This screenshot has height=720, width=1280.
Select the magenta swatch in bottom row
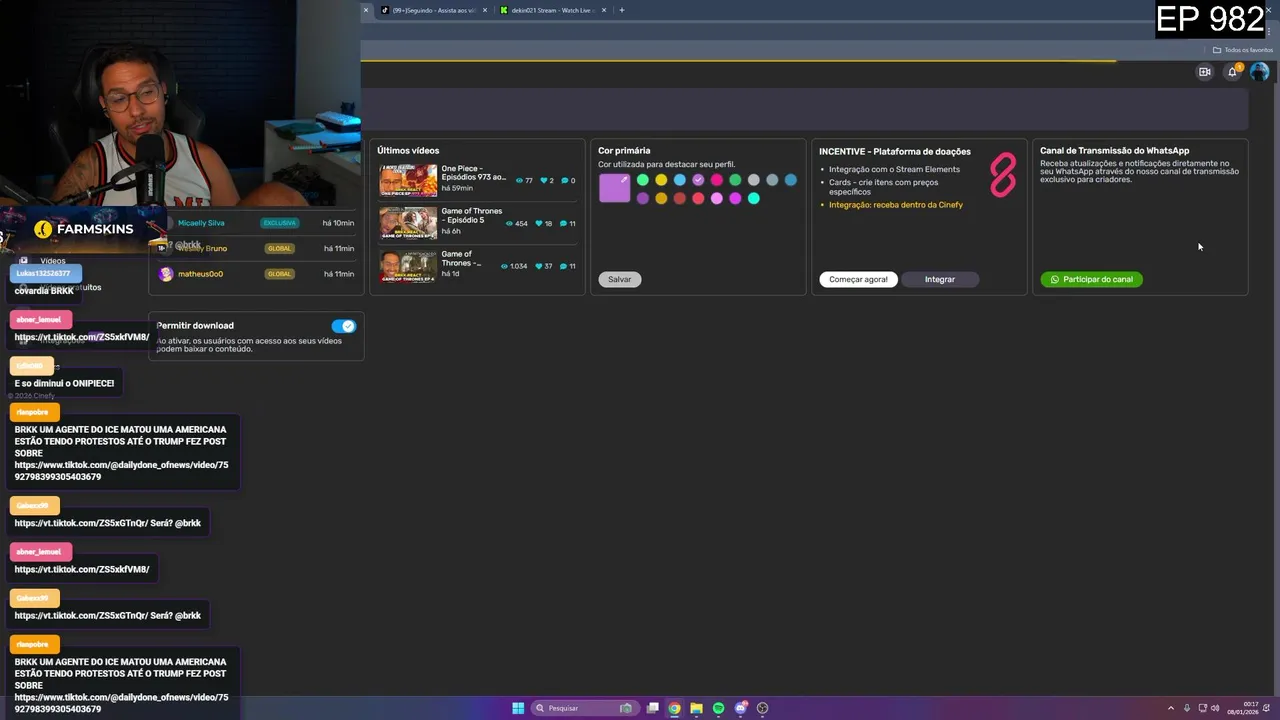735,198
